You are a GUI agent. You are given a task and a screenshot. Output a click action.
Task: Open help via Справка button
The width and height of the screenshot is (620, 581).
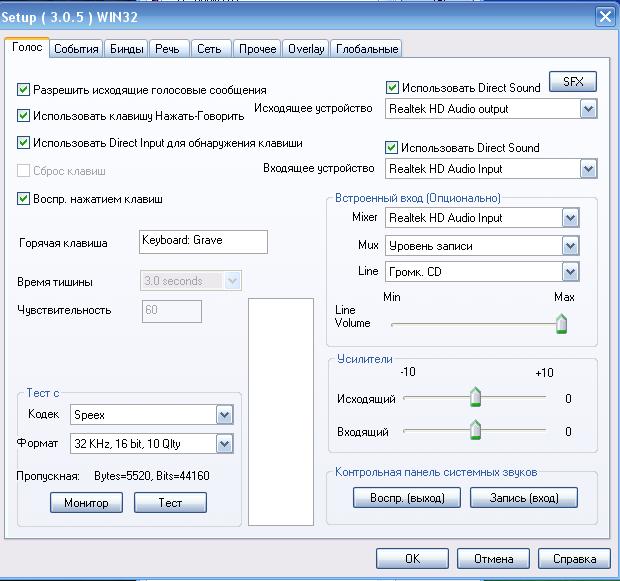click(x=574, y=558)
